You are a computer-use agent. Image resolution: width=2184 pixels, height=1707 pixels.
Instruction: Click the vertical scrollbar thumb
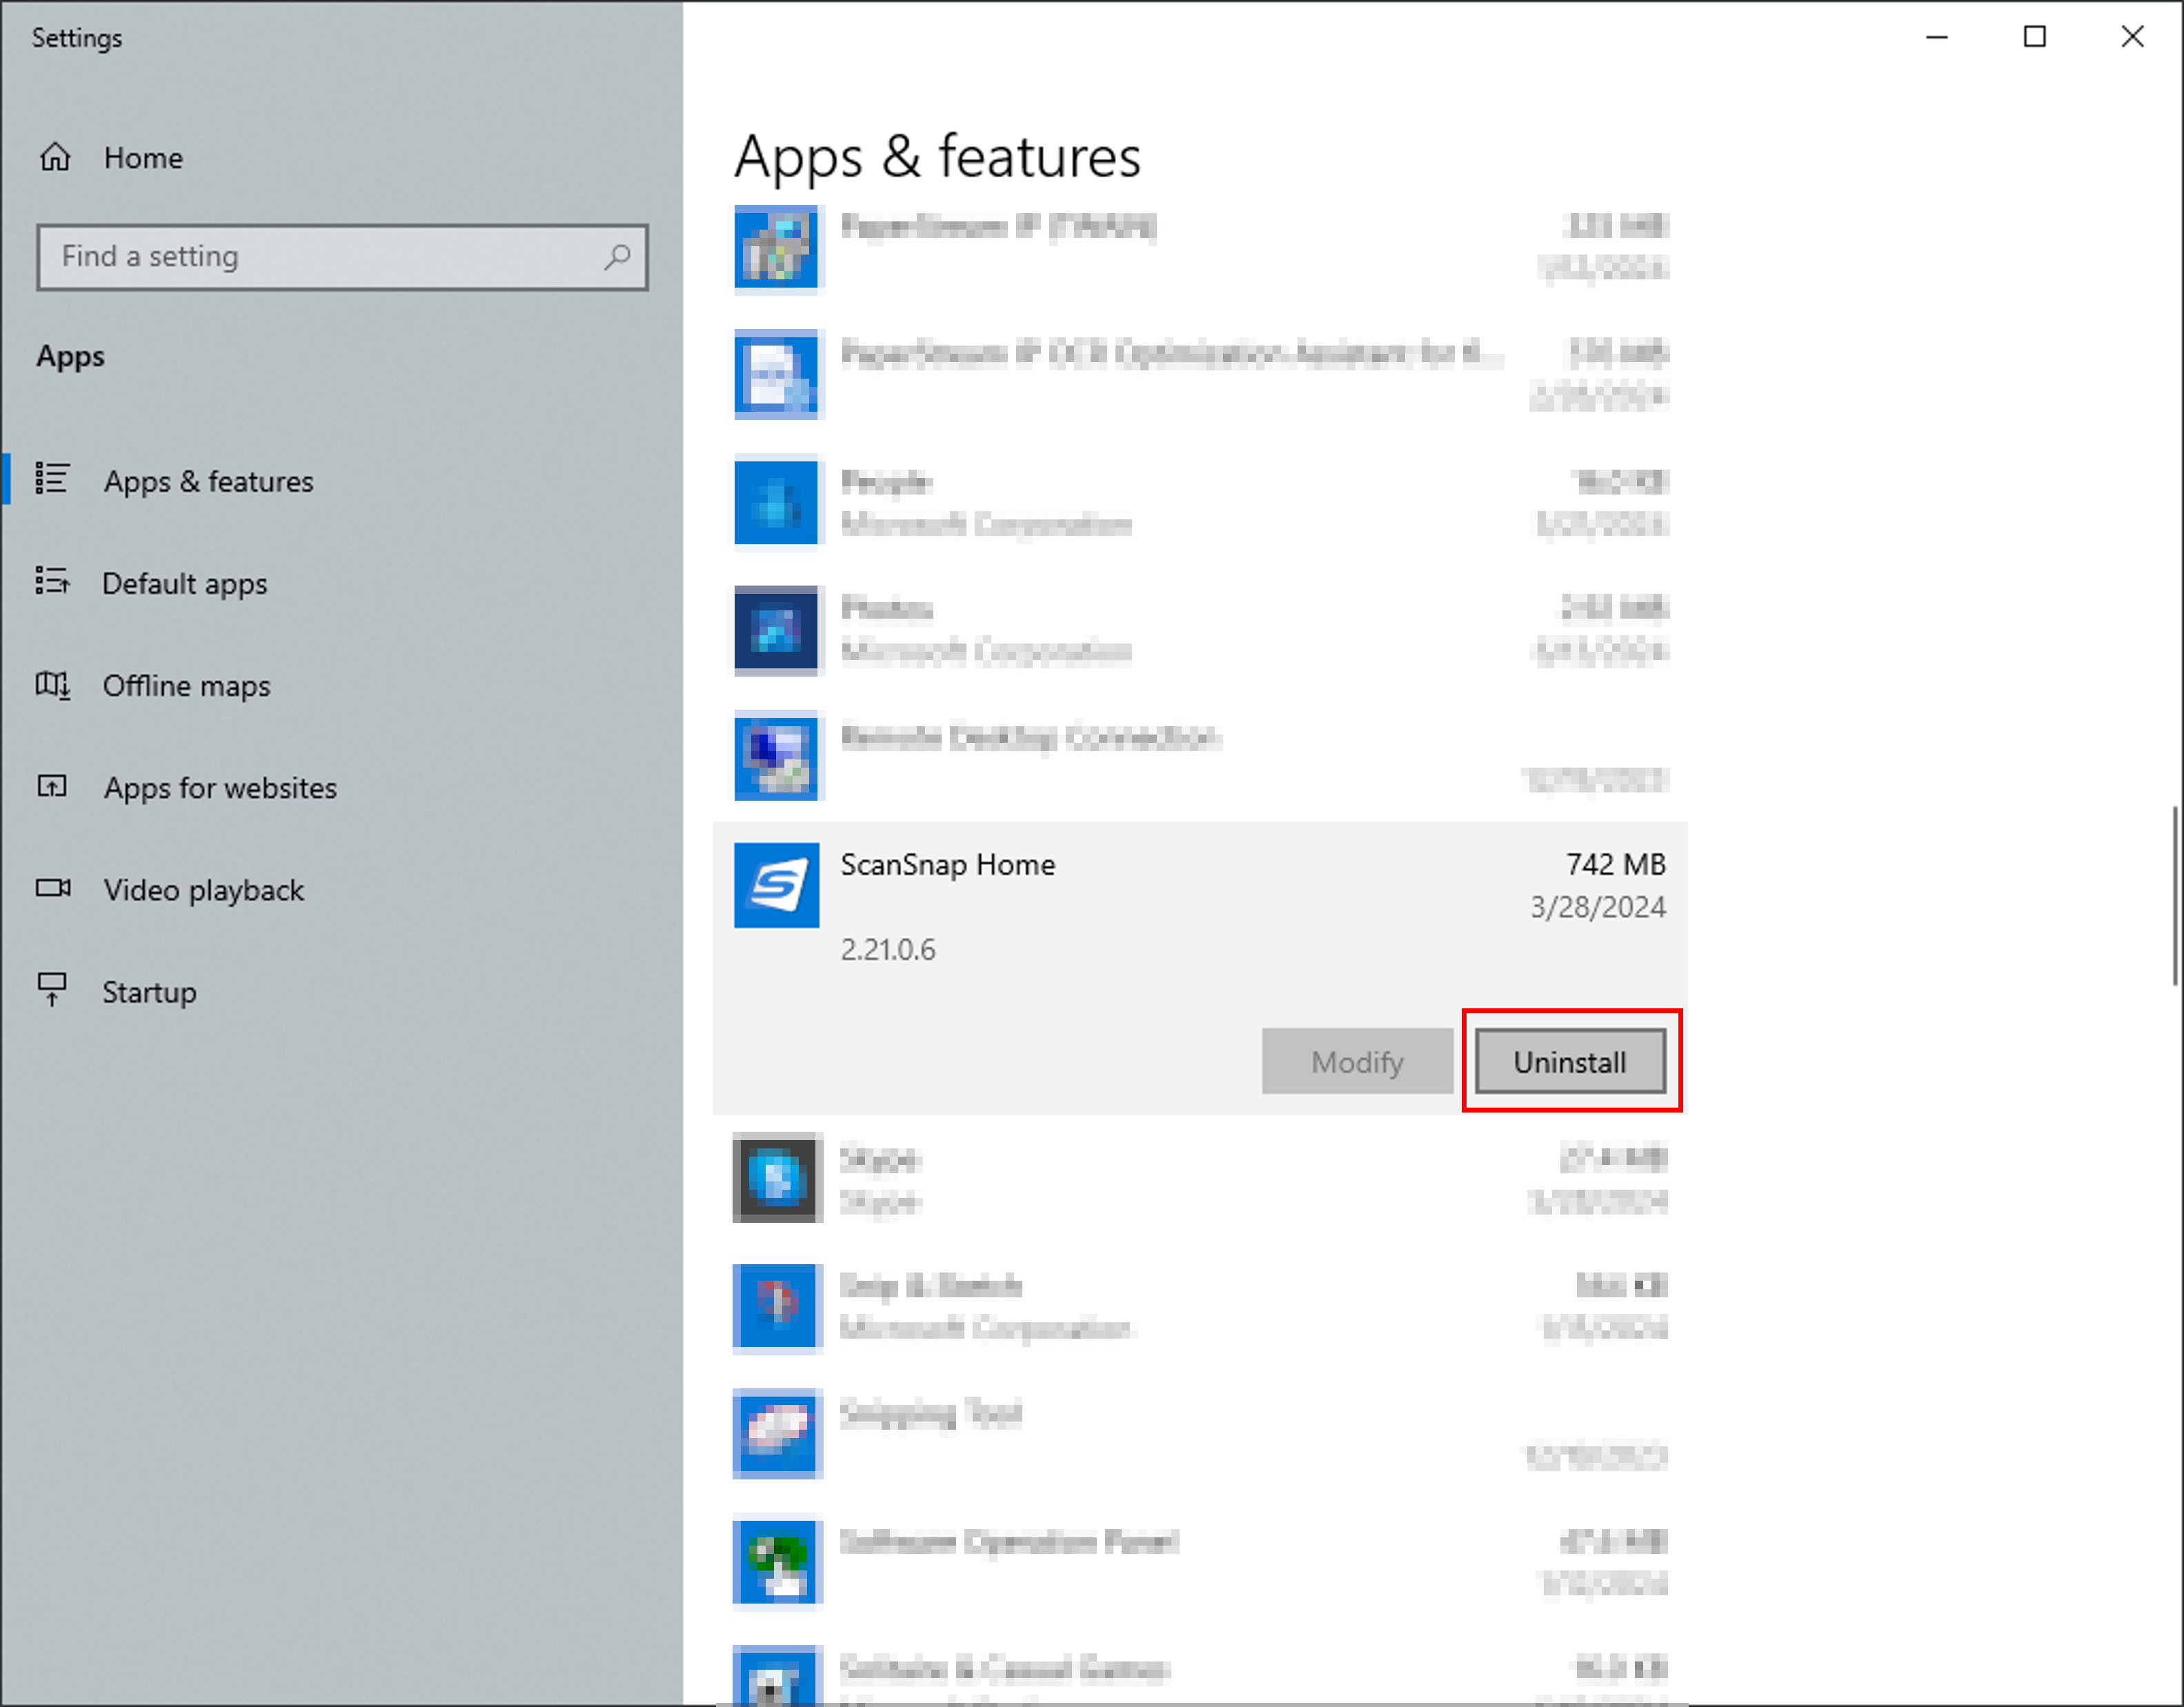pyautogui.click(x=2175, y=895)
